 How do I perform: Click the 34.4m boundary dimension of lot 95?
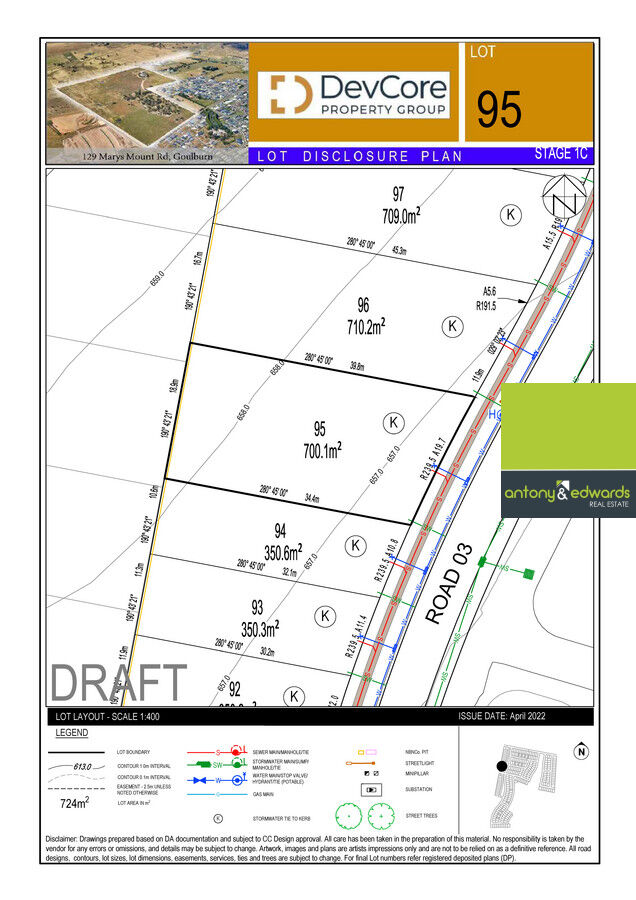312,498
